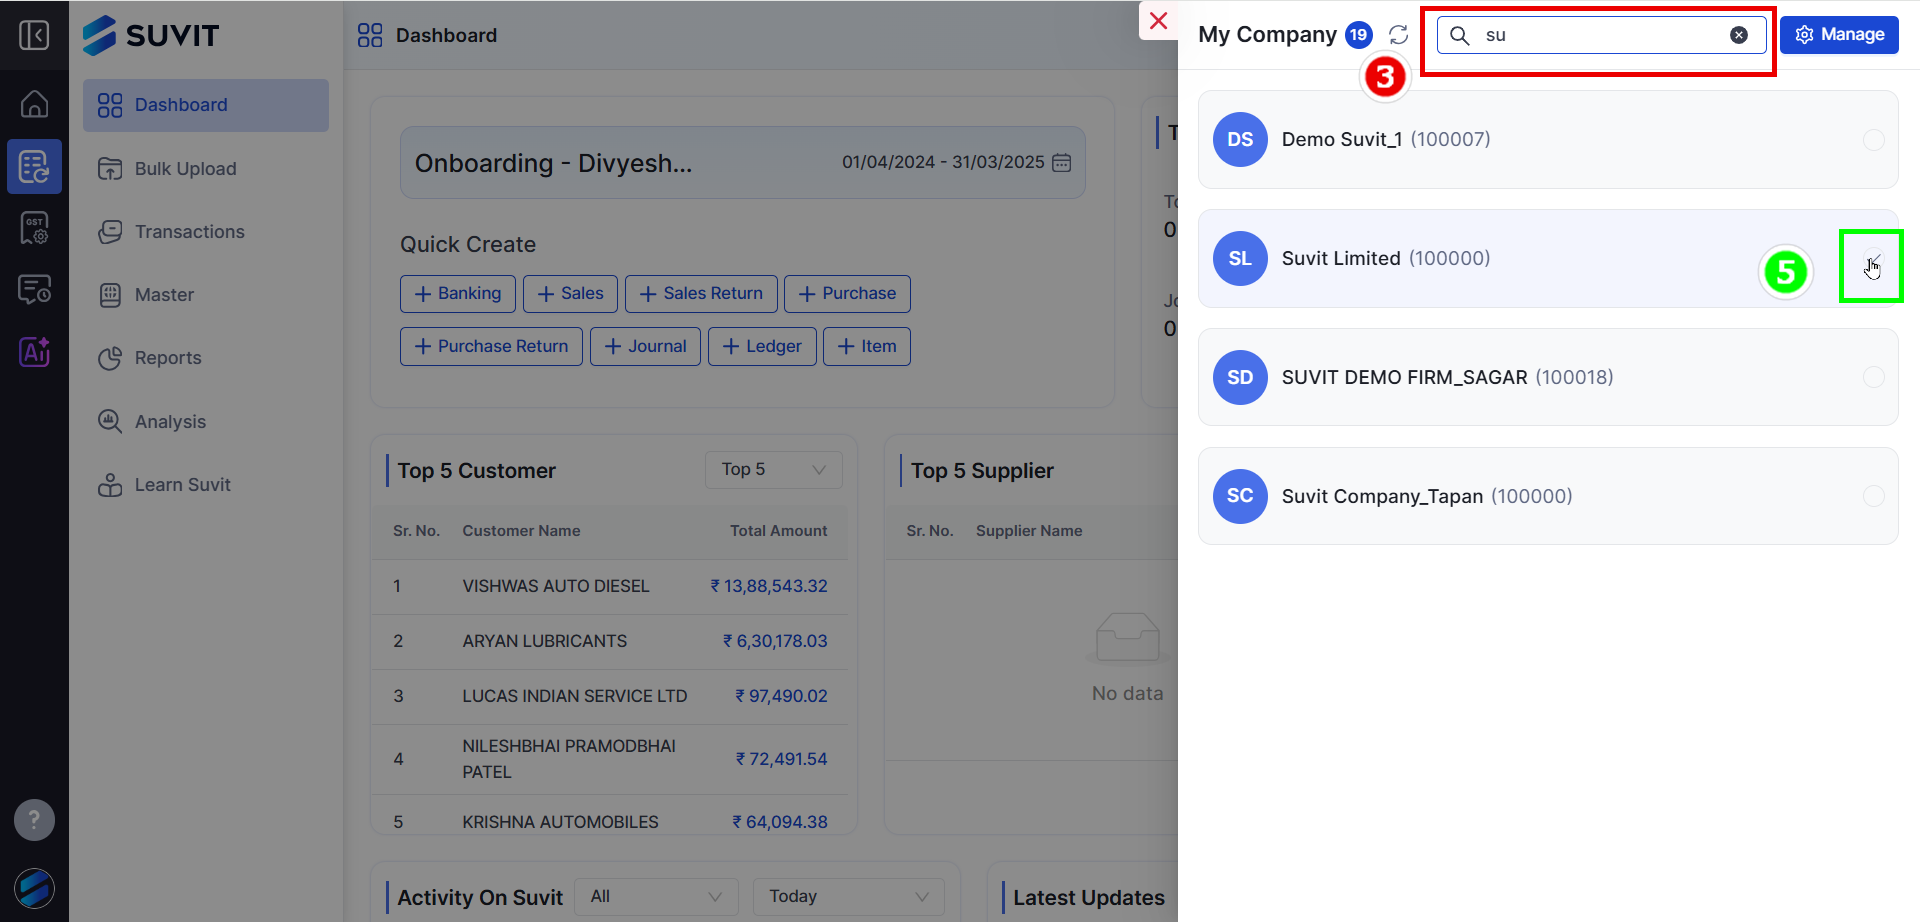Click the SL avatar of Suvit Limited
Screen dimensions: 1920x922
click(1240, 258)
